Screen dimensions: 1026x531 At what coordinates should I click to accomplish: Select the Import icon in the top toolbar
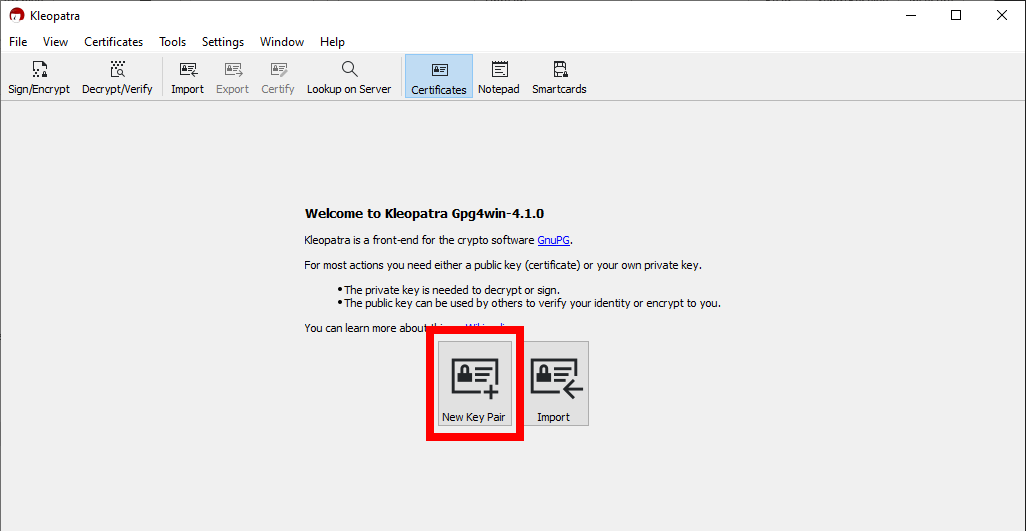187,77
